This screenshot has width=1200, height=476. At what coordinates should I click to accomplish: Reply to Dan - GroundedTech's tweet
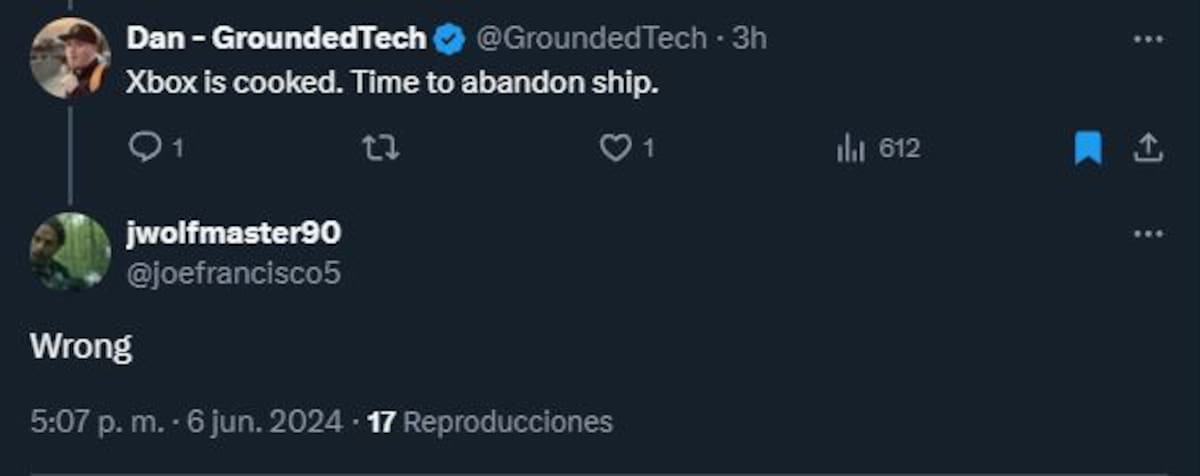156,149
